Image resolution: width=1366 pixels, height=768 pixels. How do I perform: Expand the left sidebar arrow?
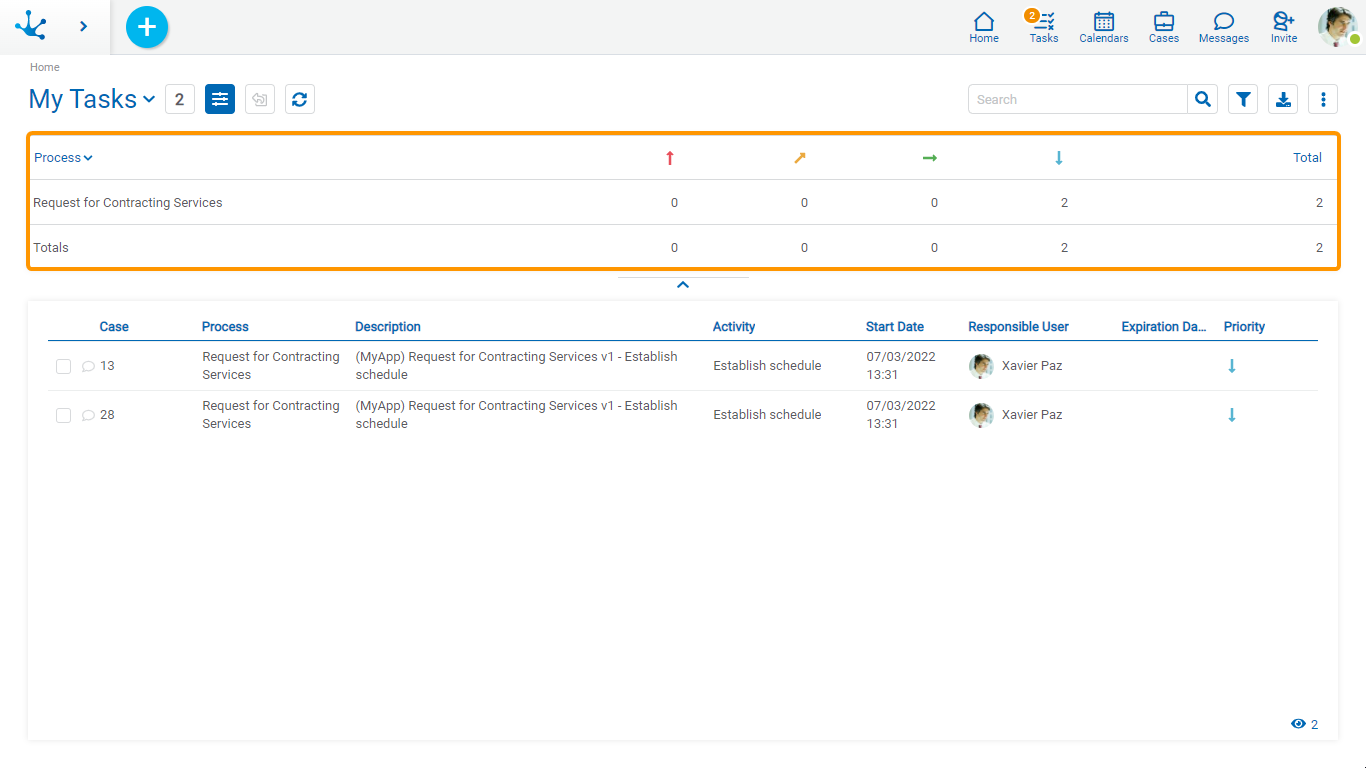(x=84, y=27)
